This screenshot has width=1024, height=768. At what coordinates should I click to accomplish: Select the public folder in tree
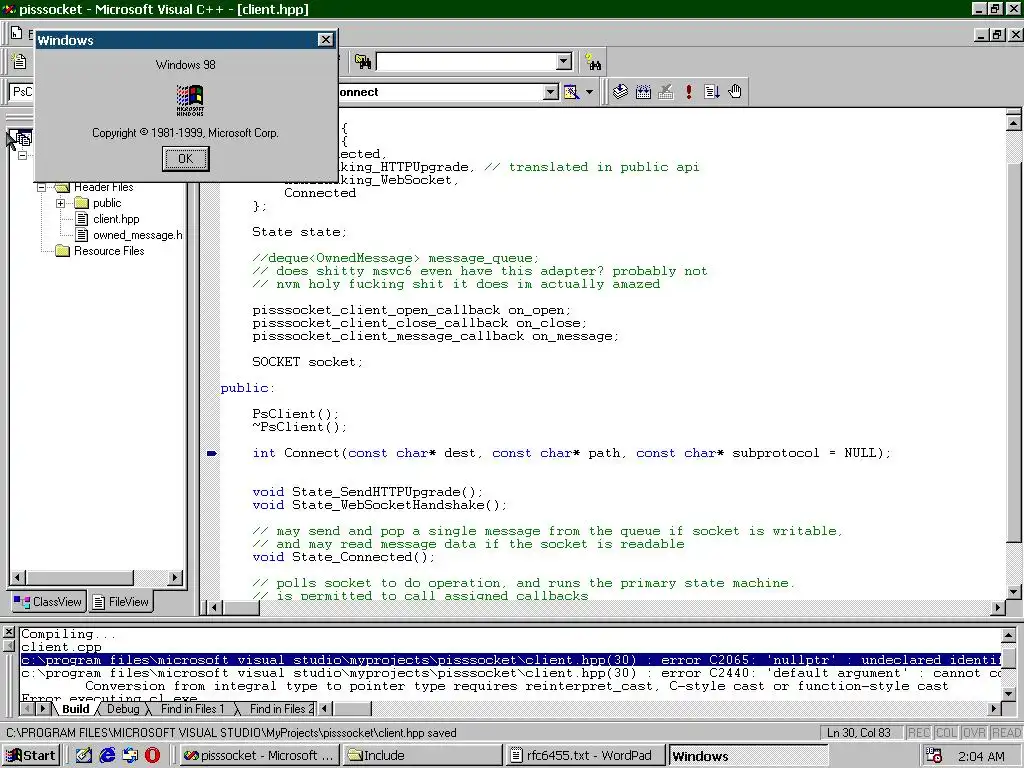point(107,203)
